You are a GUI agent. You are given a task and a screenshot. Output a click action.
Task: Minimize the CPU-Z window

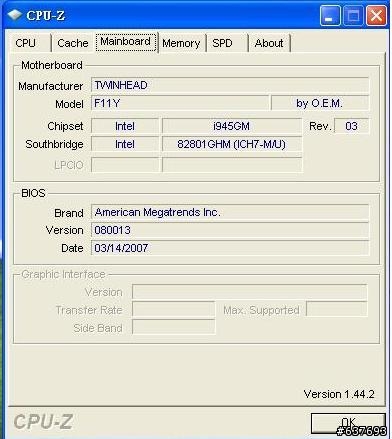(x=330, y=15)
